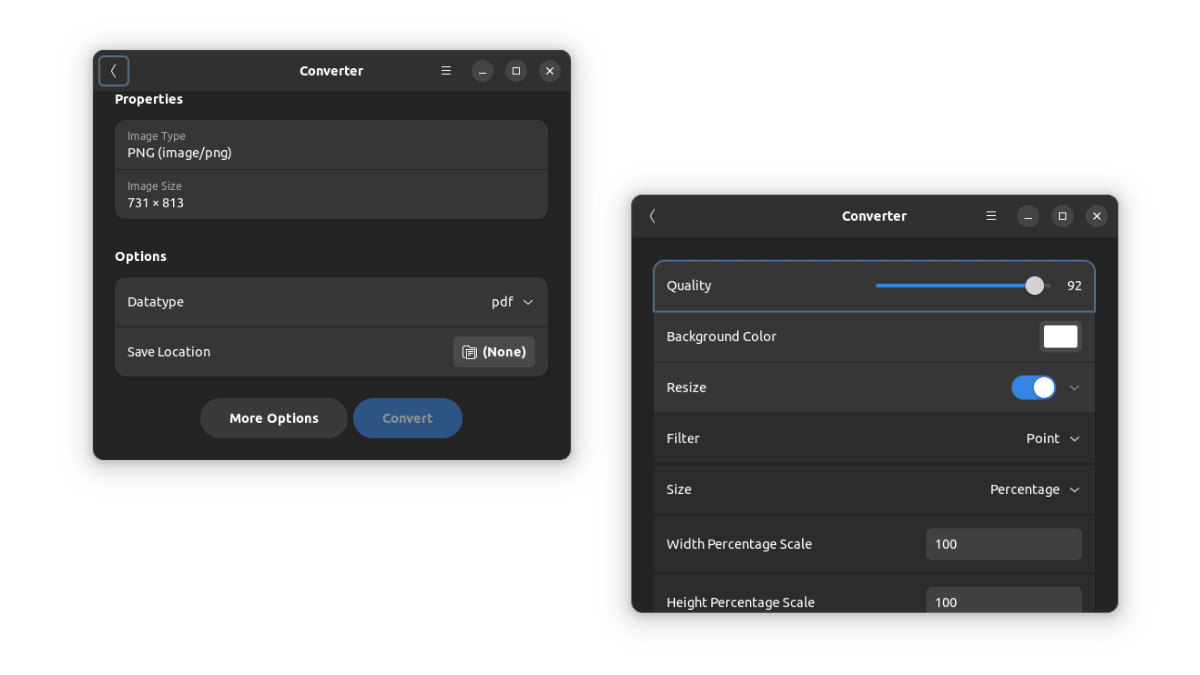This screenshot has height=675, width=1200.
Task: Maximize the left Converter window
Action: click(x=515, y=71)
